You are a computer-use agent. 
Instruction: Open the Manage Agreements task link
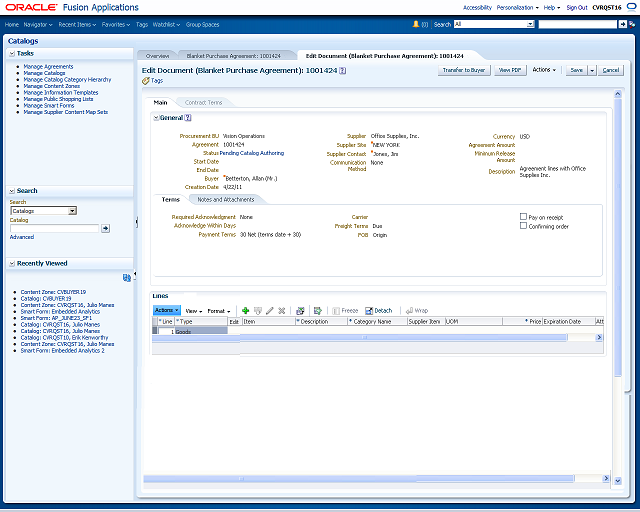click(48, 67)
